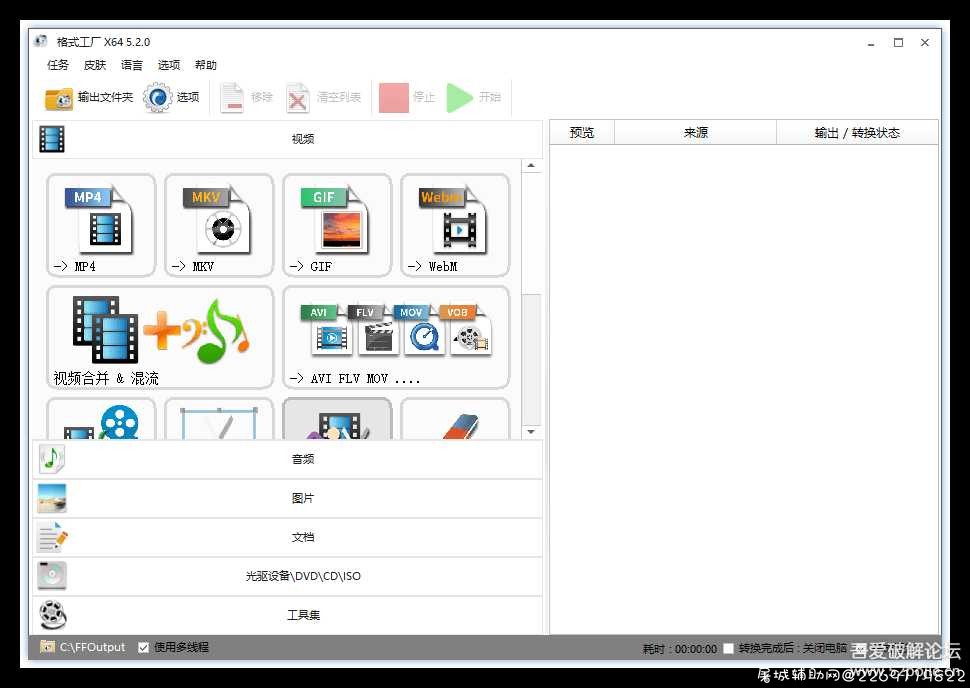Image resolution: width=970 pixels, height=688 pixels.
Task: Click the elapsed time 00:00:00 in the status bar
Action: (x=696, y=649)
